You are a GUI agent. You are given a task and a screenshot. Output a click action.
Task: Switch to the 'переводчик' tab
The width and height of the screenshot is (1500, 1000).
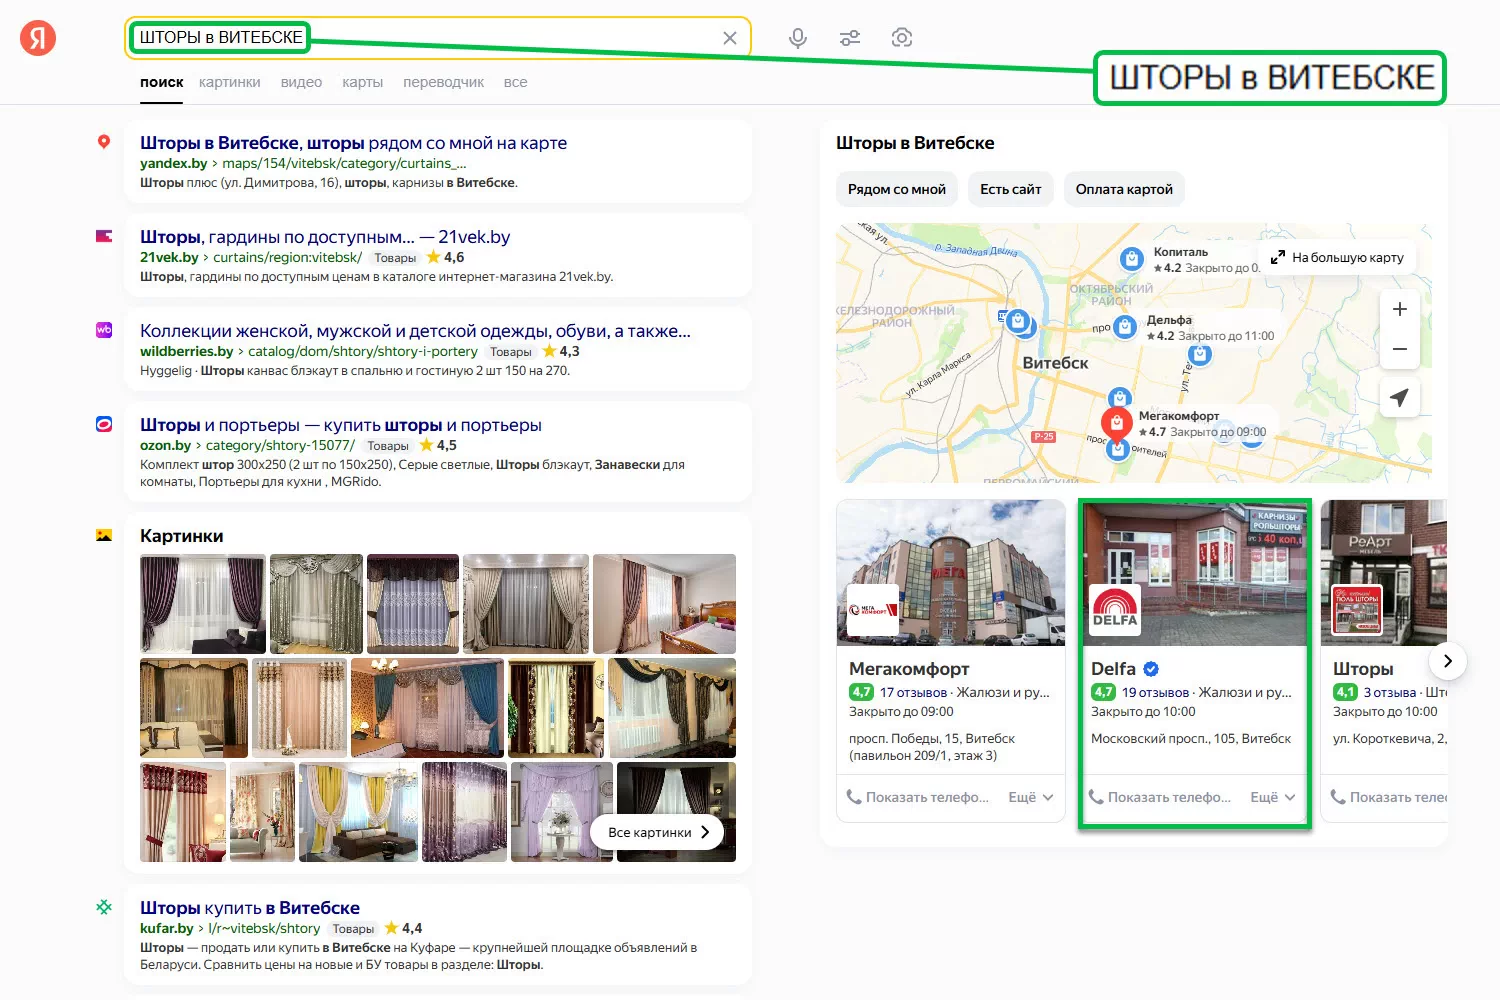tap(443, 82)
